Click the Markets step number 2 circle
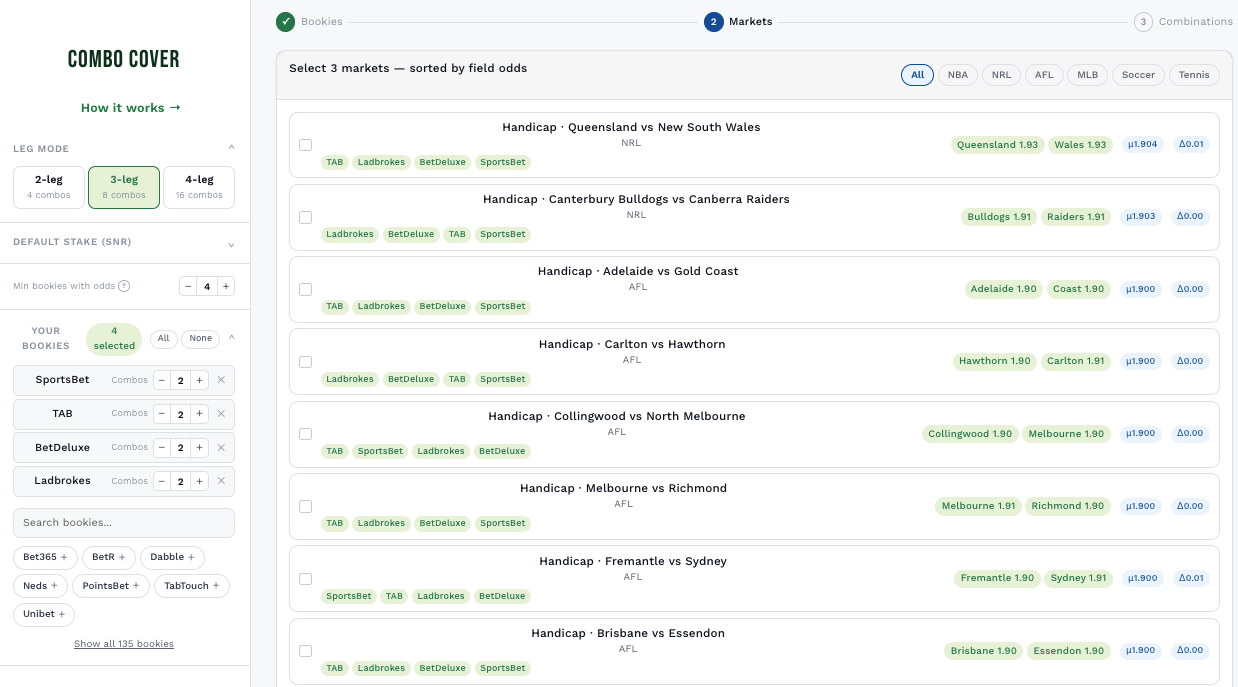The width and height of the screenshot is (1238, 687). tap(714, 22)
